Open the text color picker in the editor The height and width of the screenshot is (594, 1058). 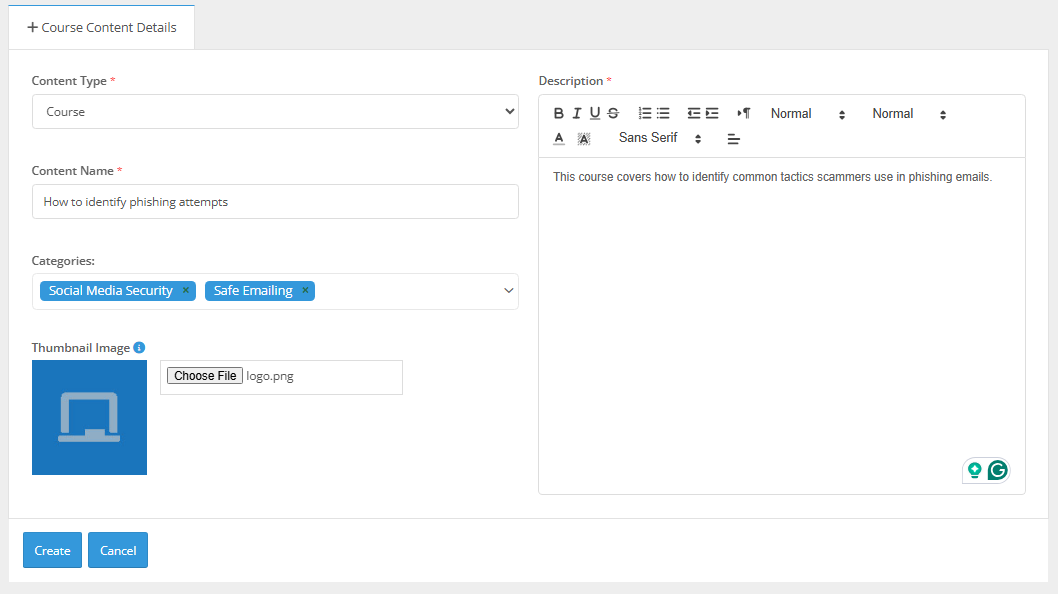point(559,138)
